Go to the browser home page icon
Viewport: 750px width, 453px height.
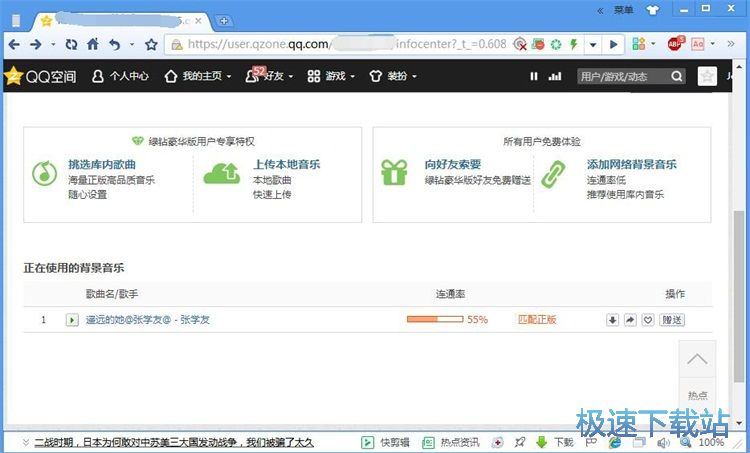click(93, 44)
